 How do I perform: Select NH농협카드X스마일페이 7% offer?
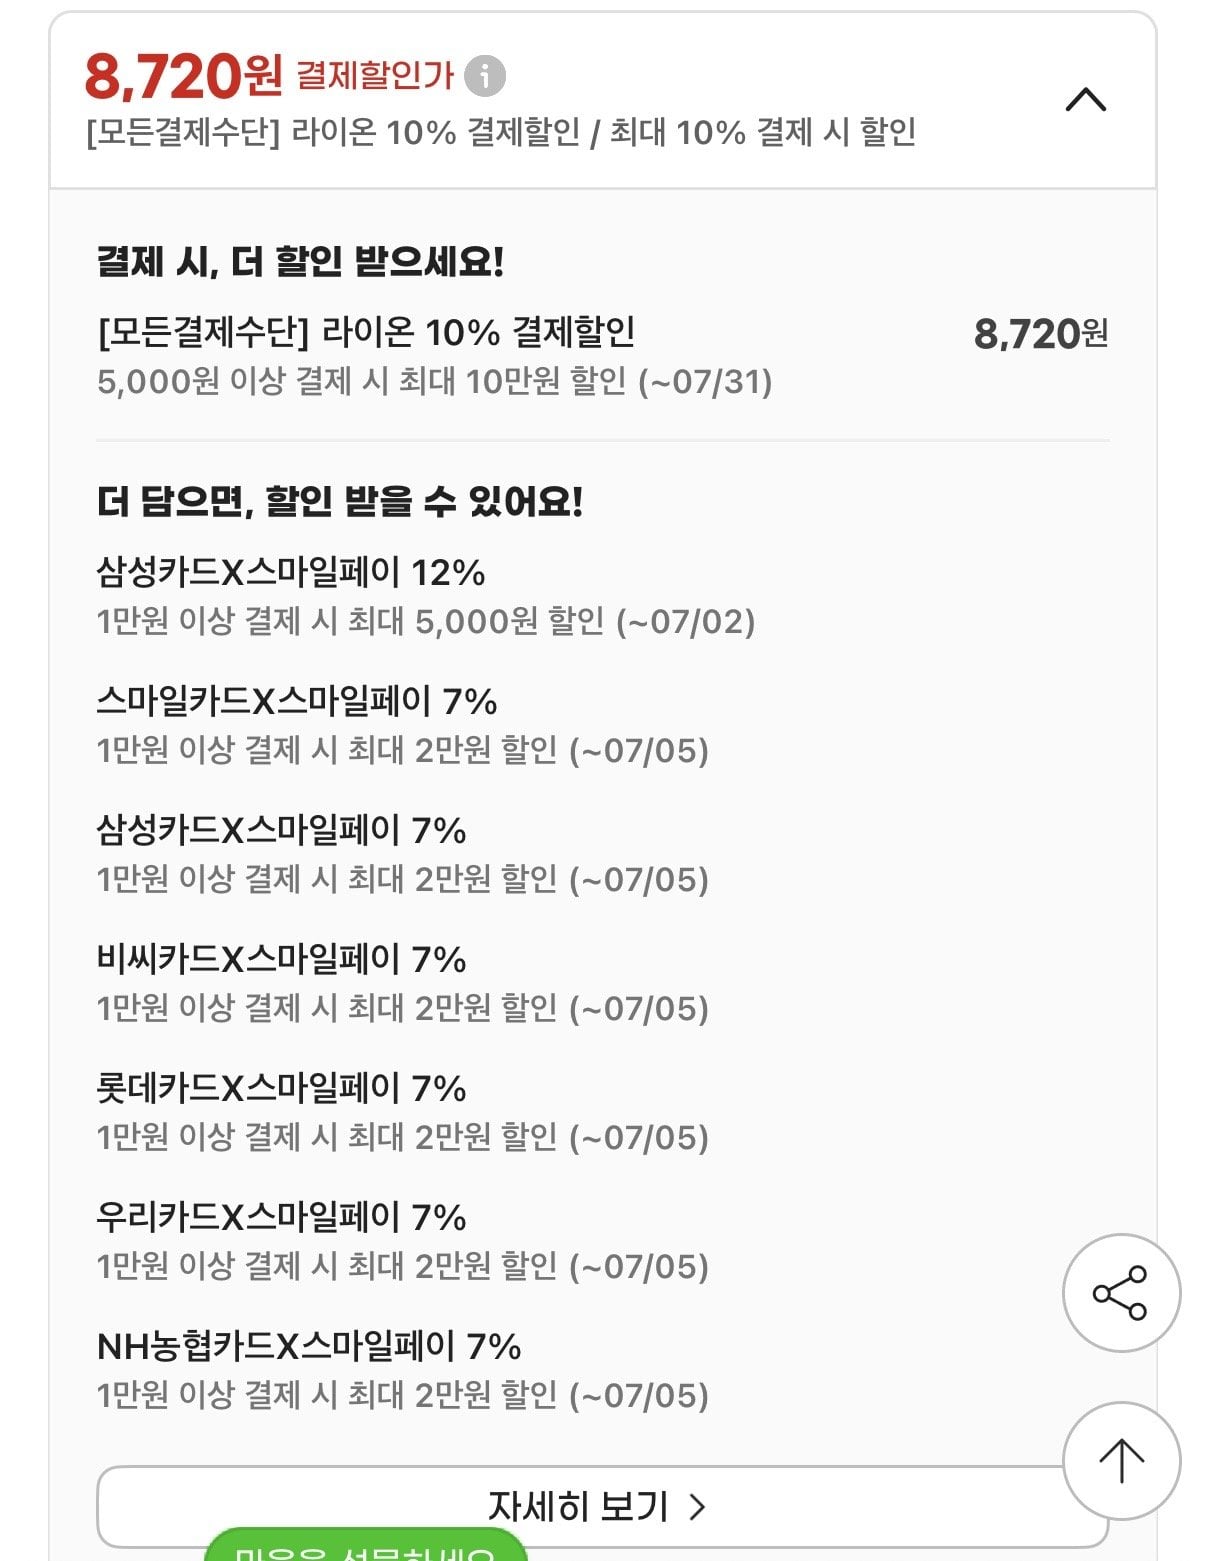(402, 1371)
